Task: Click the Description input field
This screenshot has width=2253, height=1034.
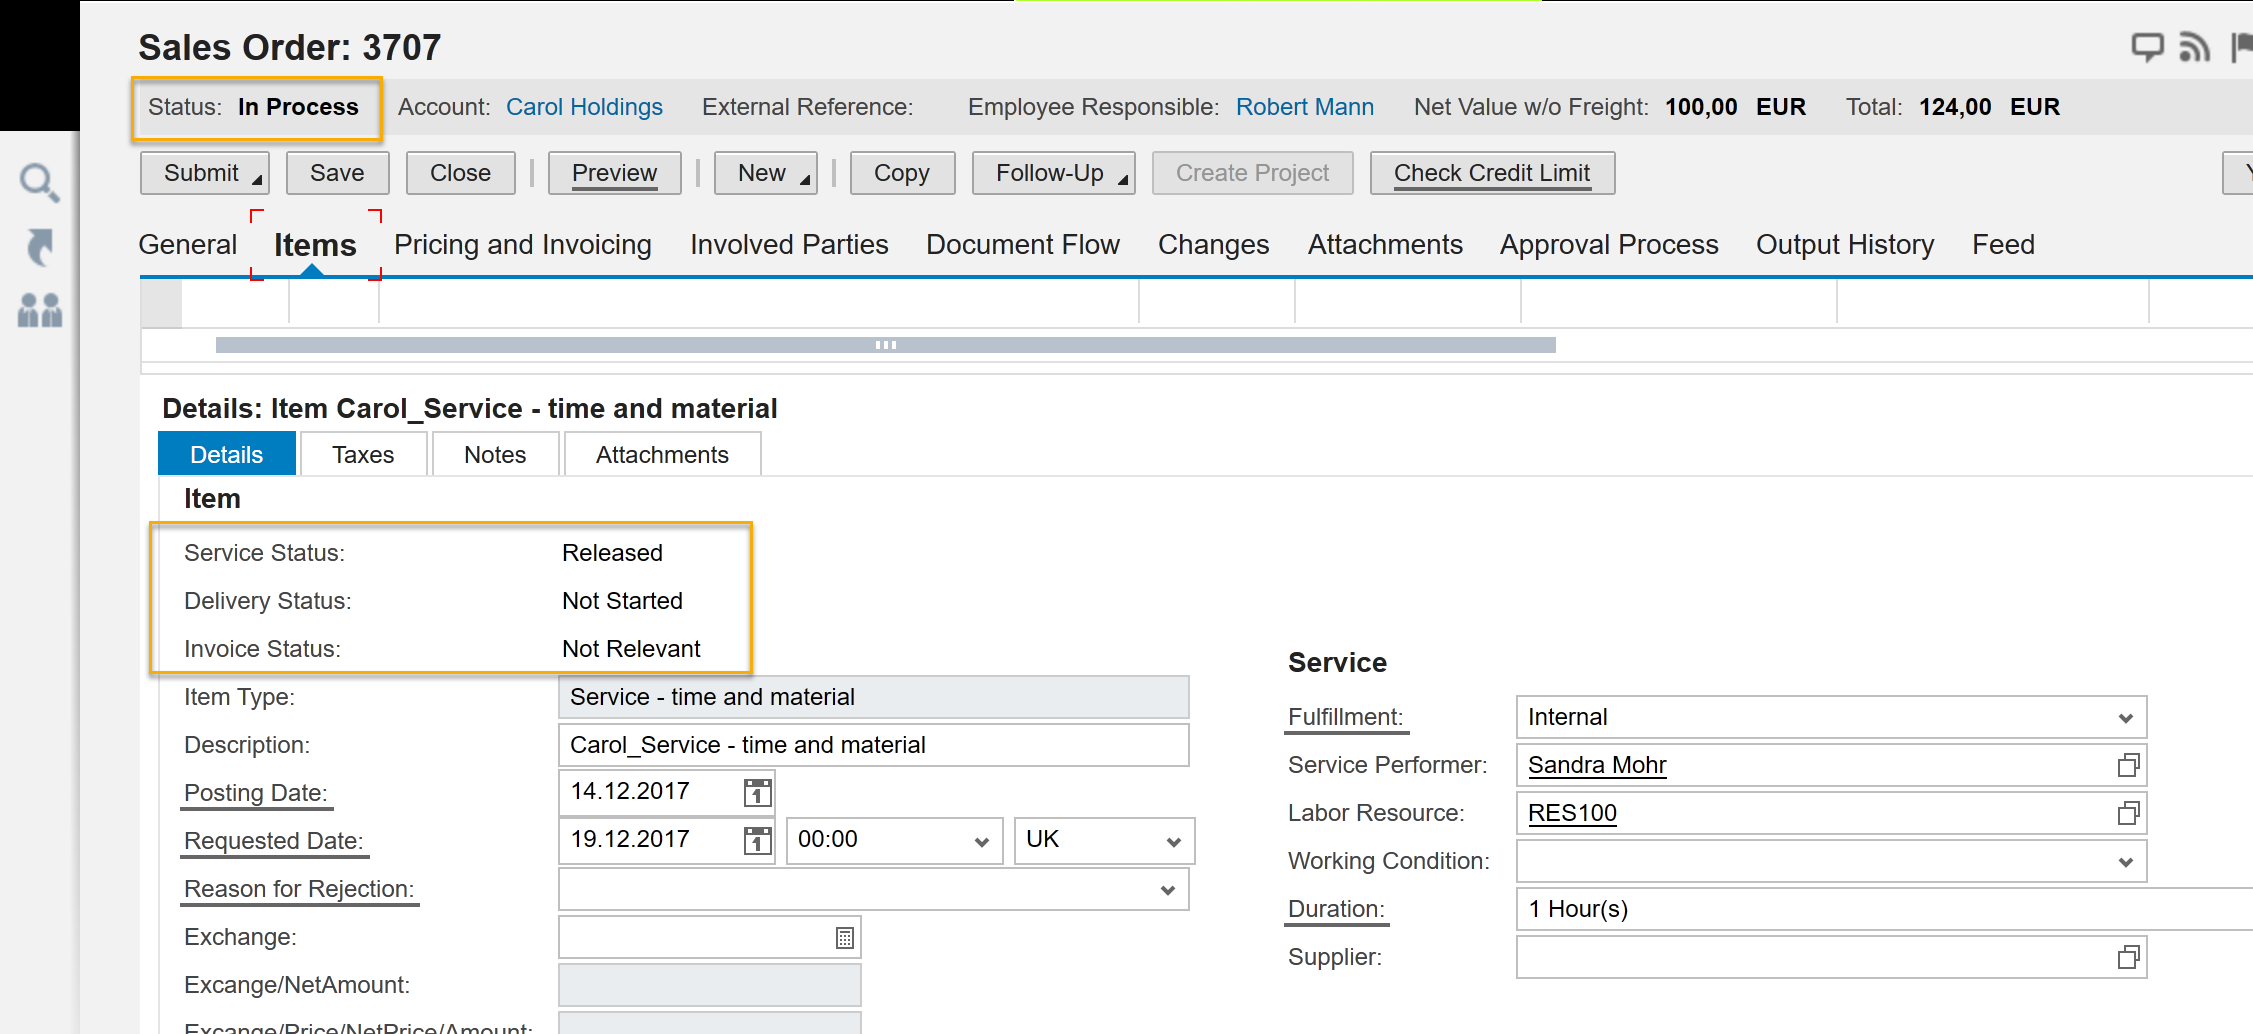Action: (873, 745)
